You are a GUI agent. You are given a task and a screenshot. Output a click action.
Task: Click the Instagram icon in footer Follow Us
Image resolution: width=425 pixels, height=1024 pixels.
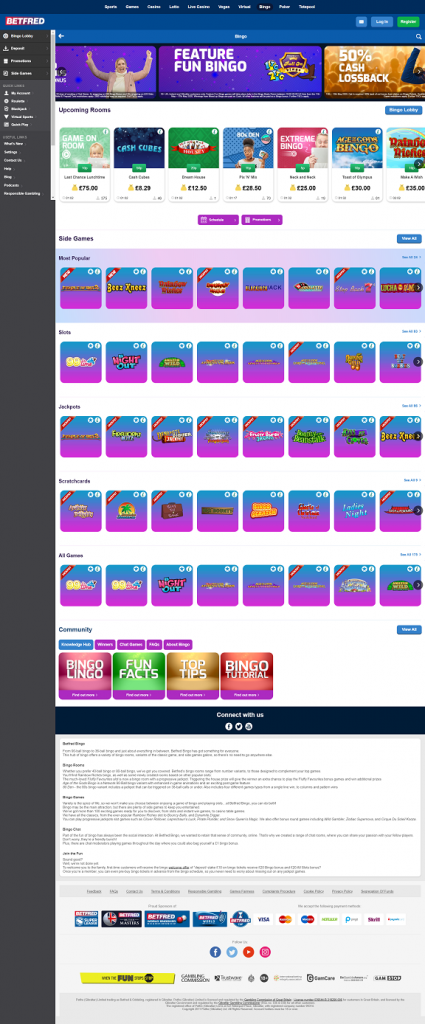click(x=265, y=952)
